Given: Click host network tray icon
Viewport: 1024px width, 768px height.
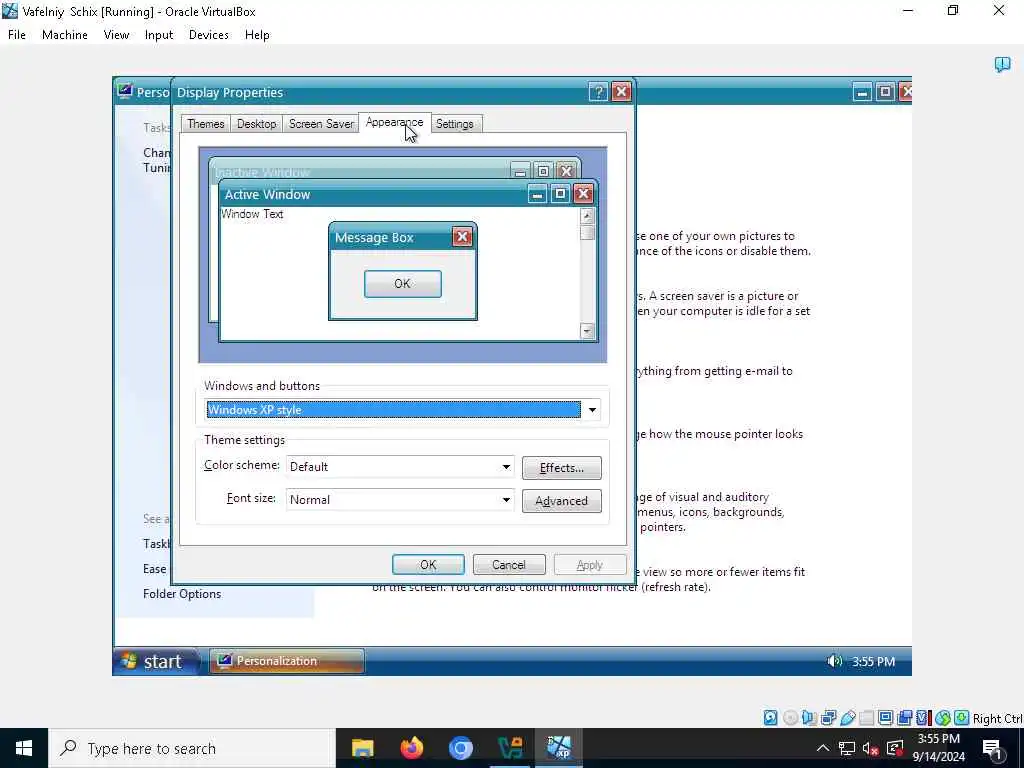Looking at the screenshot, I should tap(847, 748).
